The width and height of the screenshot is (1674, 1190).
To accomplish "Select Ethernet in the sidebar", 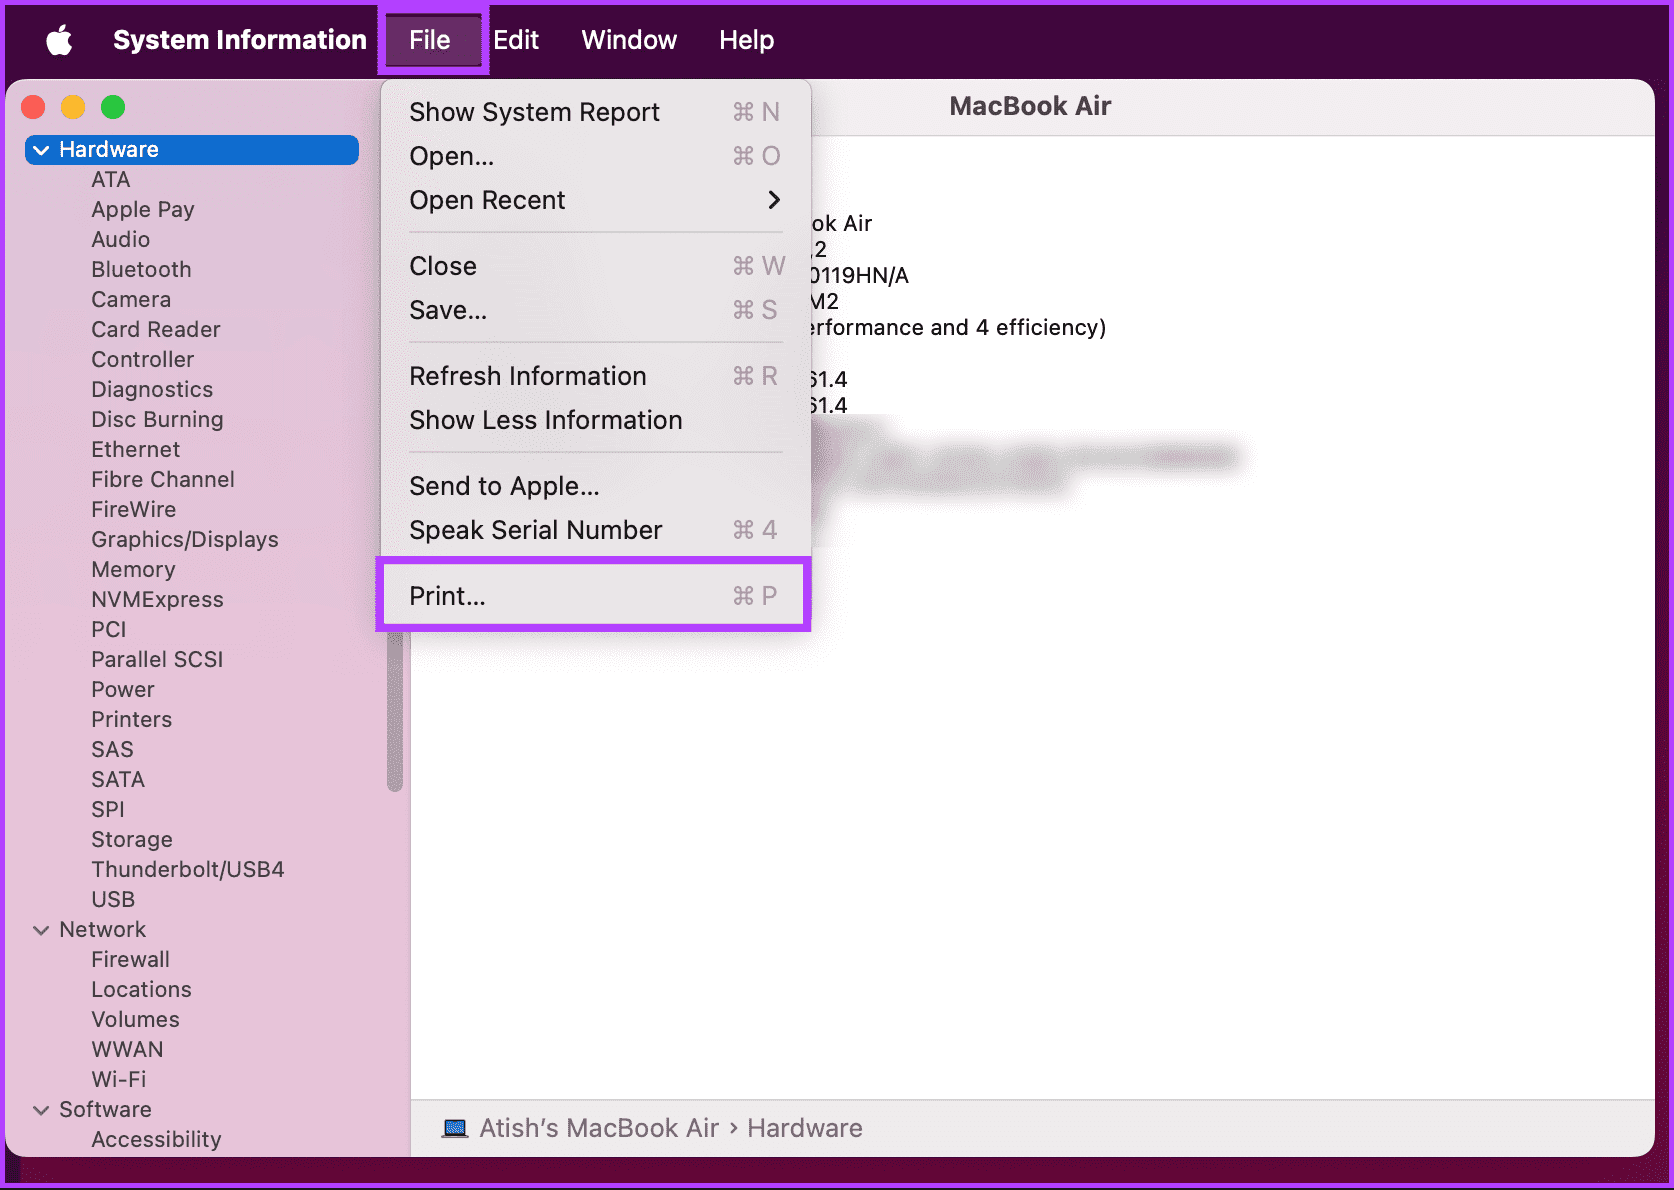I will pos(136,450).
